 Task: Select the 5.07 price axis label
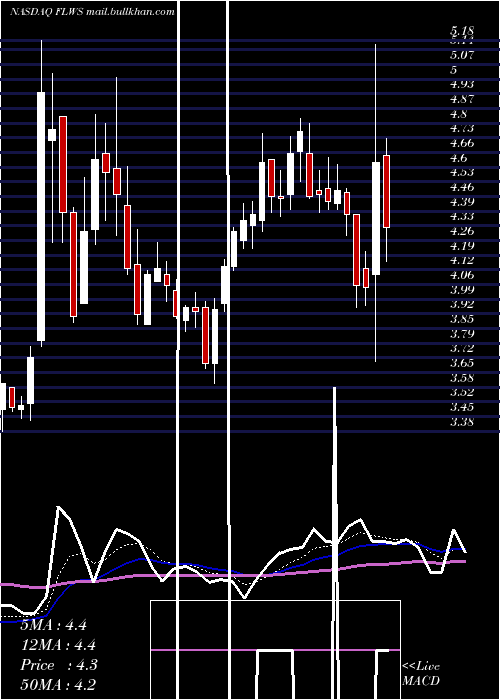(462, 55)
